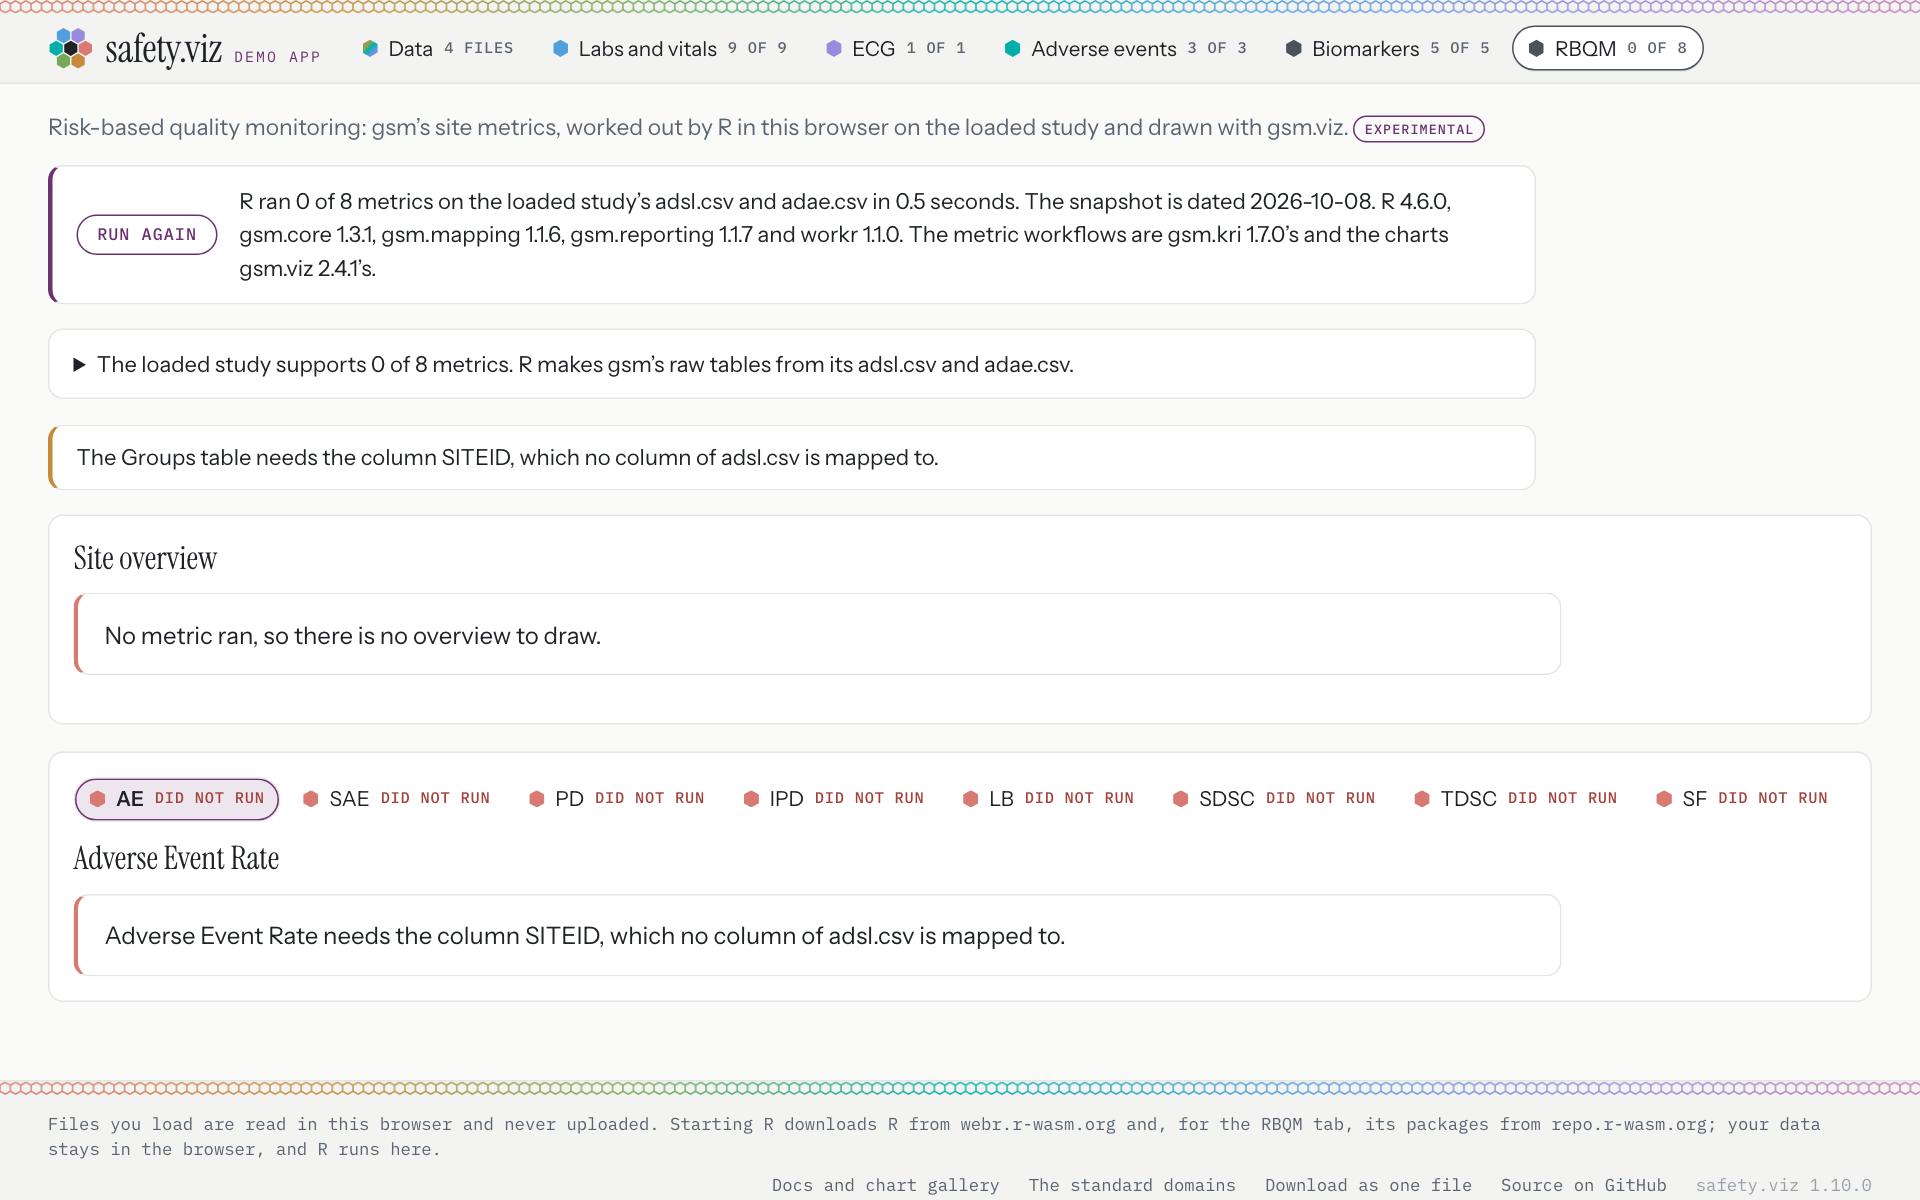Select the SDSC metric tab

pos(1274,799)
